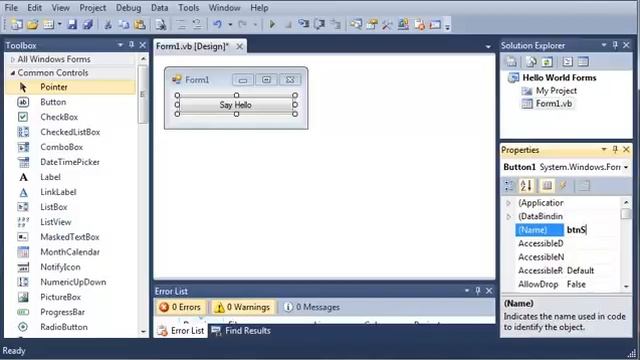Viewport: 640px width, 360px height.
Task: Open the Button1 object dropdown in Properties
Action: tap(626, 167)
